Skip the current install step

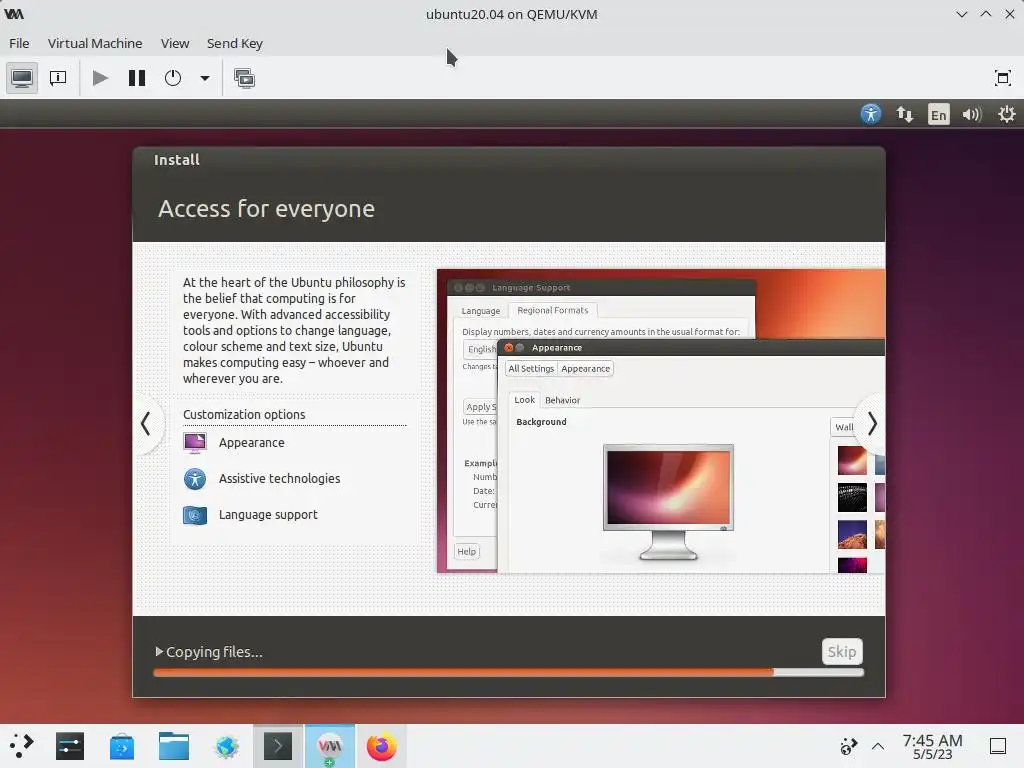pos(842,651)
